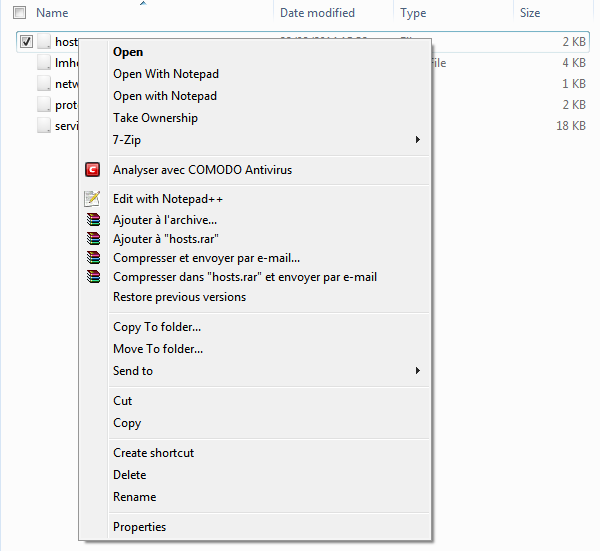600x551 pixels.
Task: Click the lmhosts file icon
Action: coord(44,62)
